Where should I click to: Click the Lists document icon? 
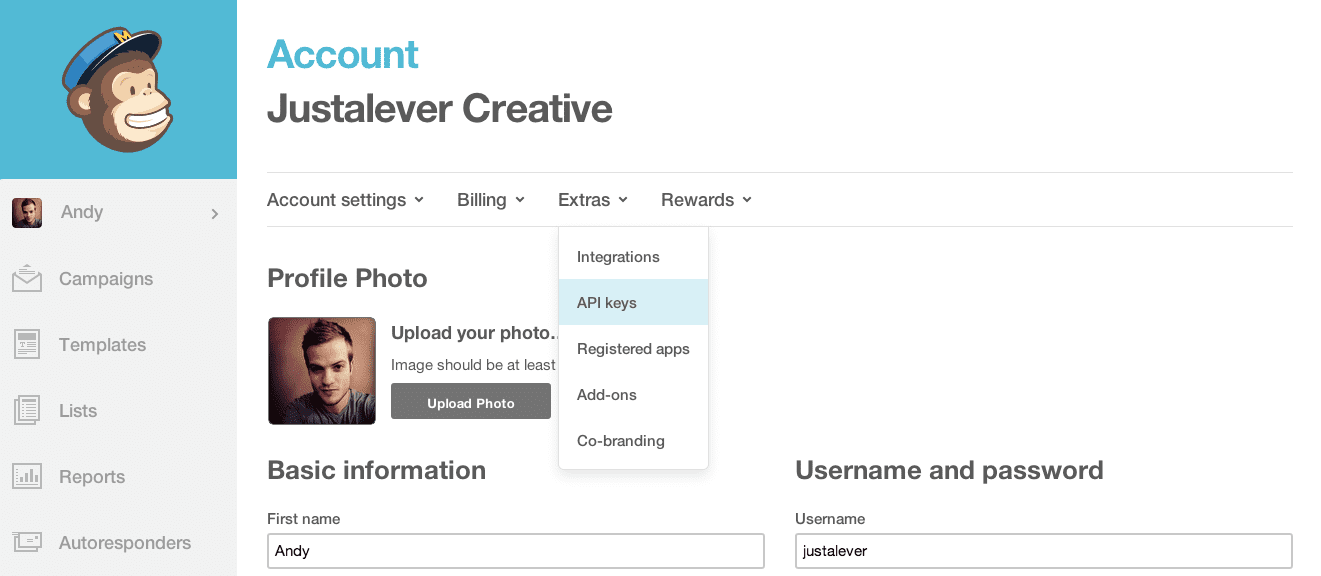tap(27, 411)
